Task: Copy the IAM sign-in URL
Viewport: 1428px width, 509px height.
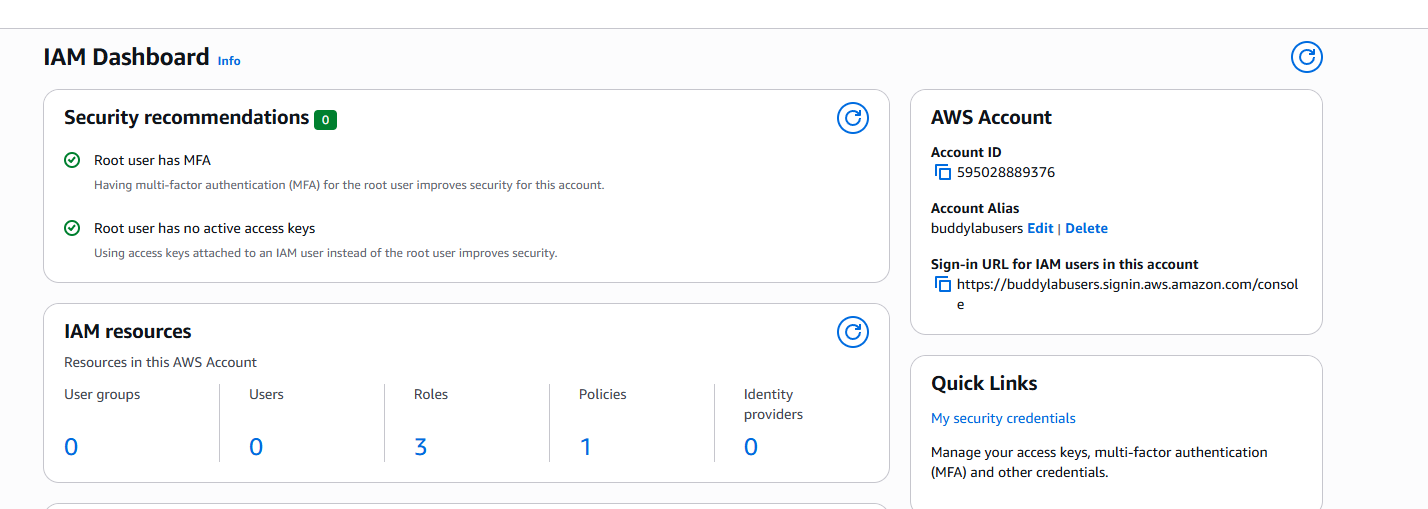Action: 942,284
